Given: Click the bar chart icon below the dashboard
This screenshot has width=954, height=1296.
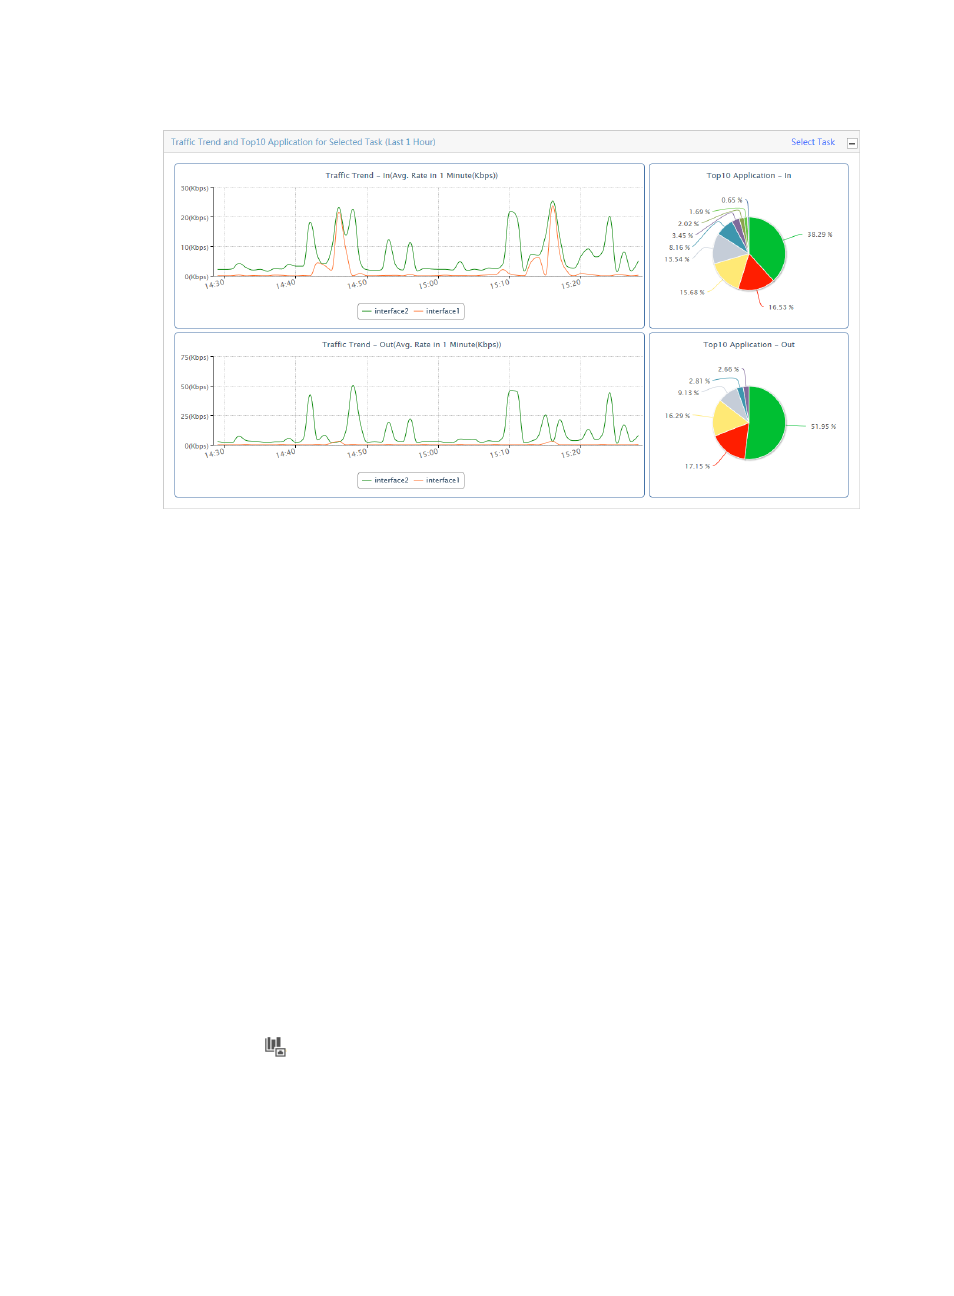Looking at the screenshot, I should coord(275,1046).
